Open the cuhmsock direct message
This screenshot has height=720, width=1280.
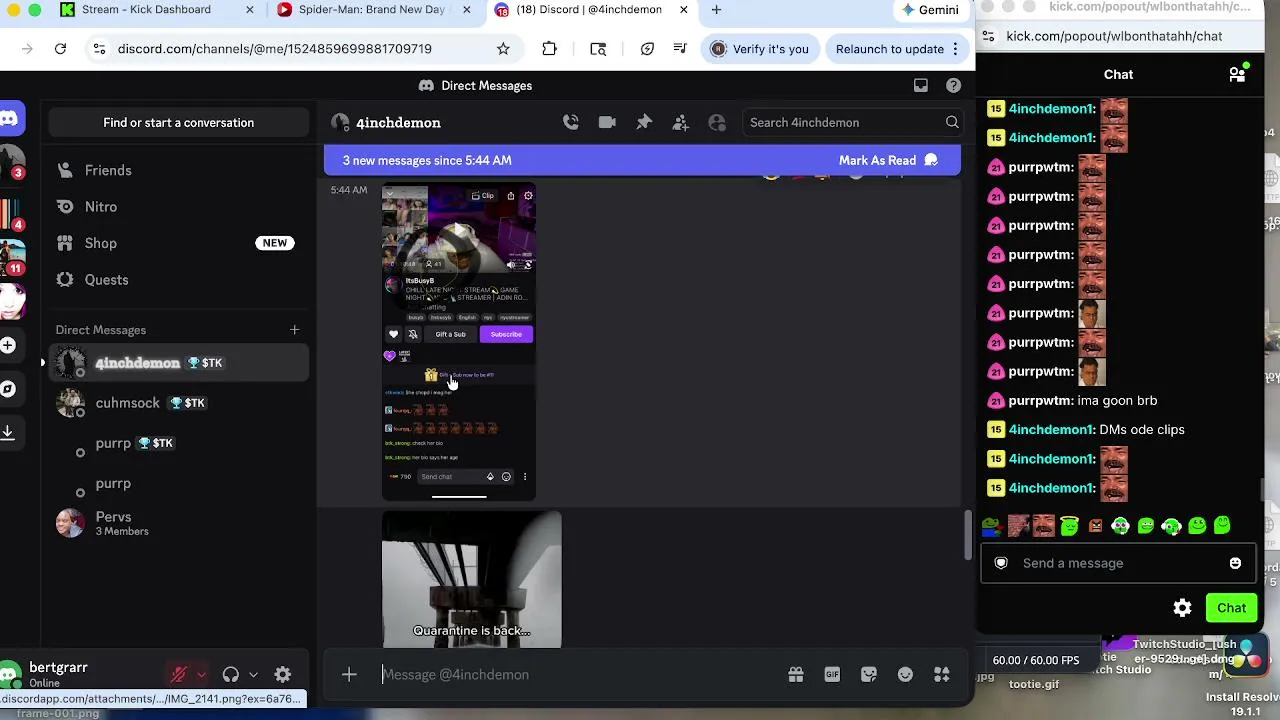178,403
